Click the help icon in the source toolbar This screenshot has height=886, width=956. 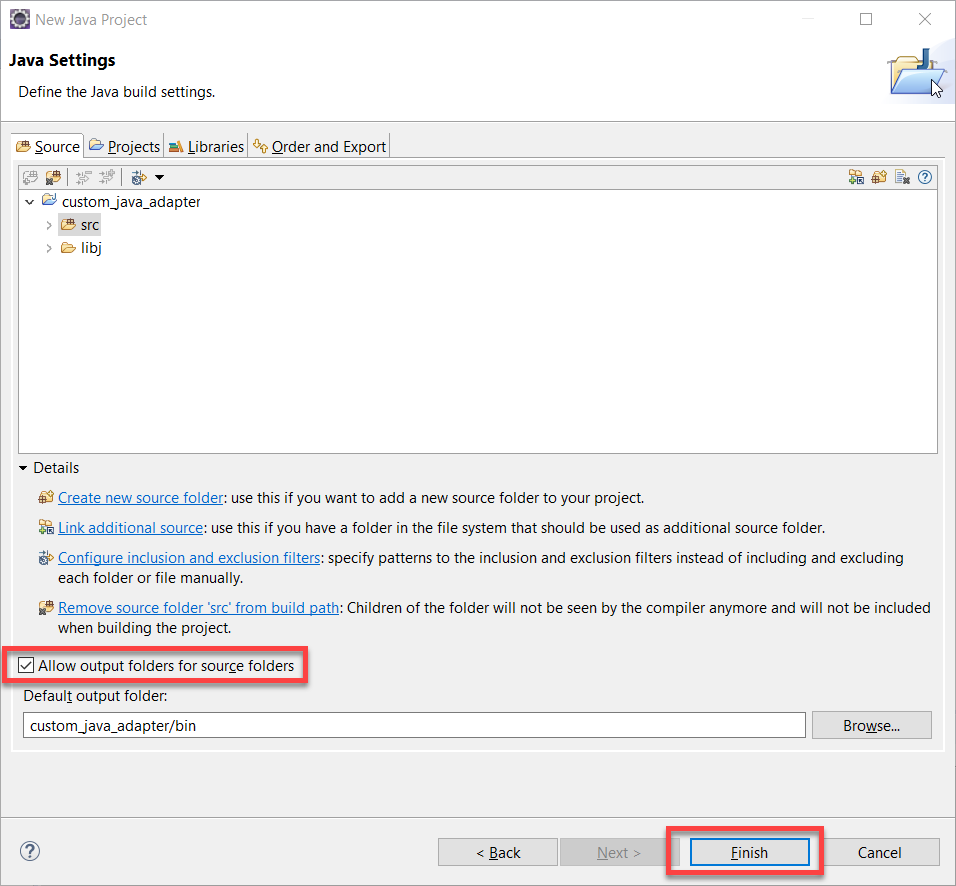coord(925,177)
